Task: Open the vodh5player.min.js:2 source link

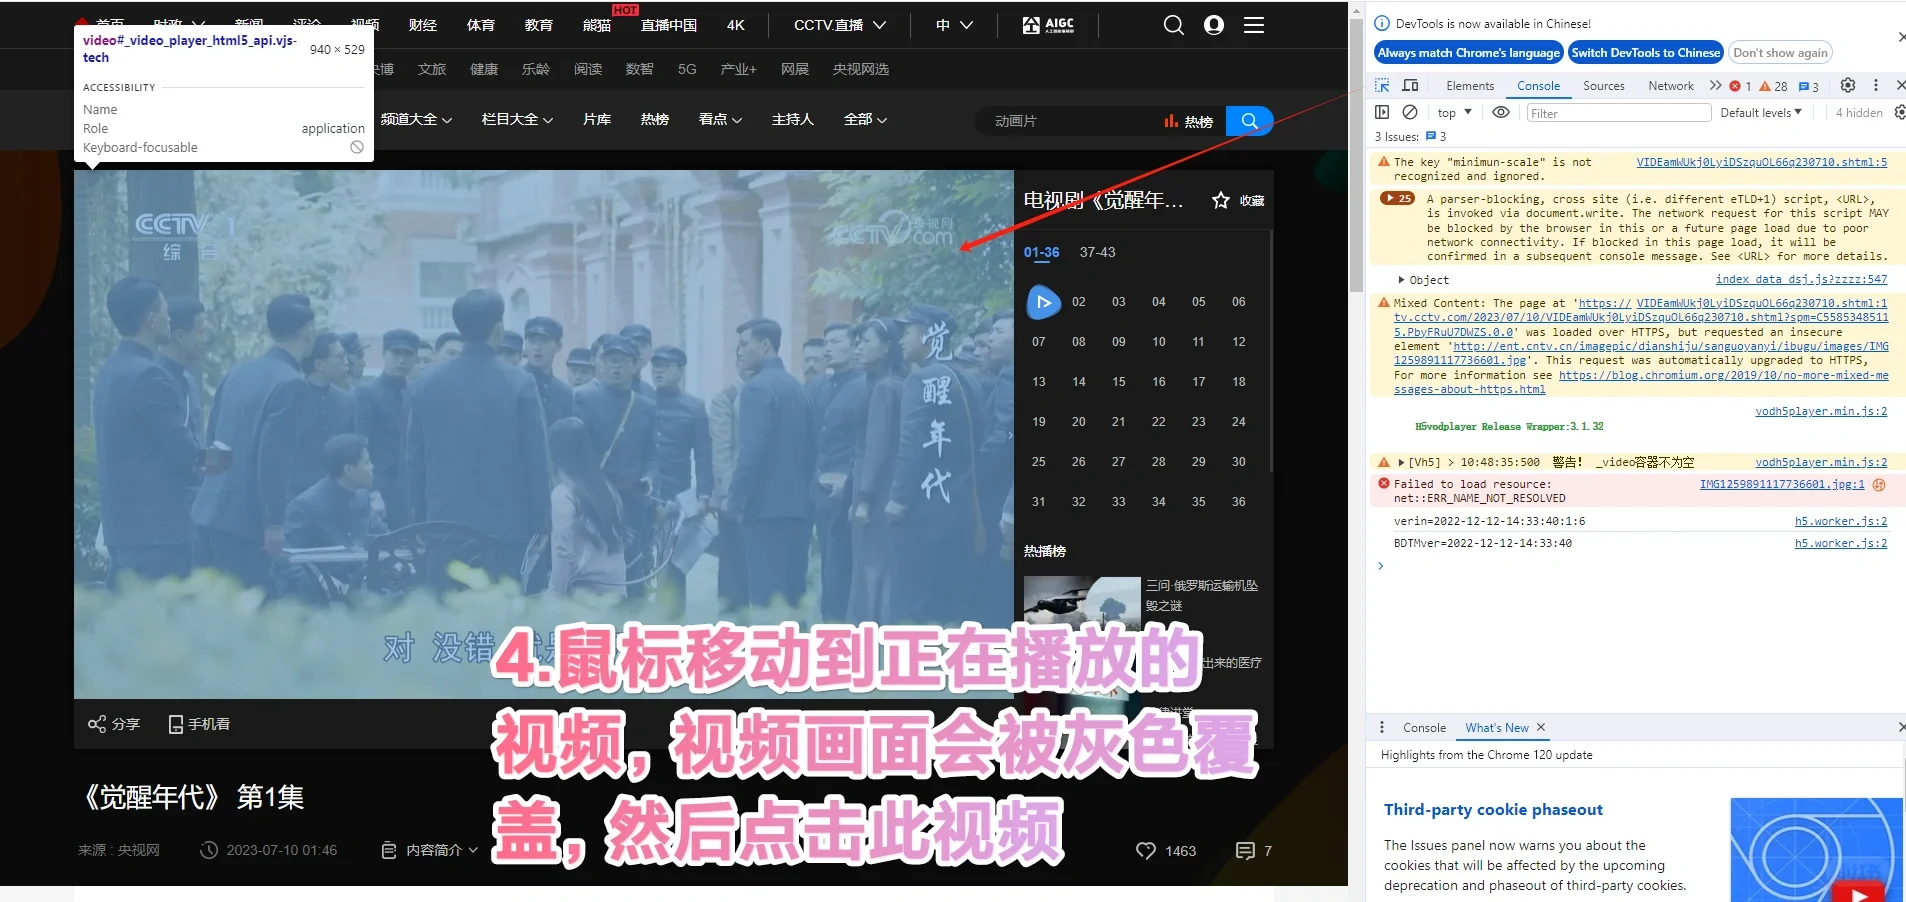Action: (1822, 411)
